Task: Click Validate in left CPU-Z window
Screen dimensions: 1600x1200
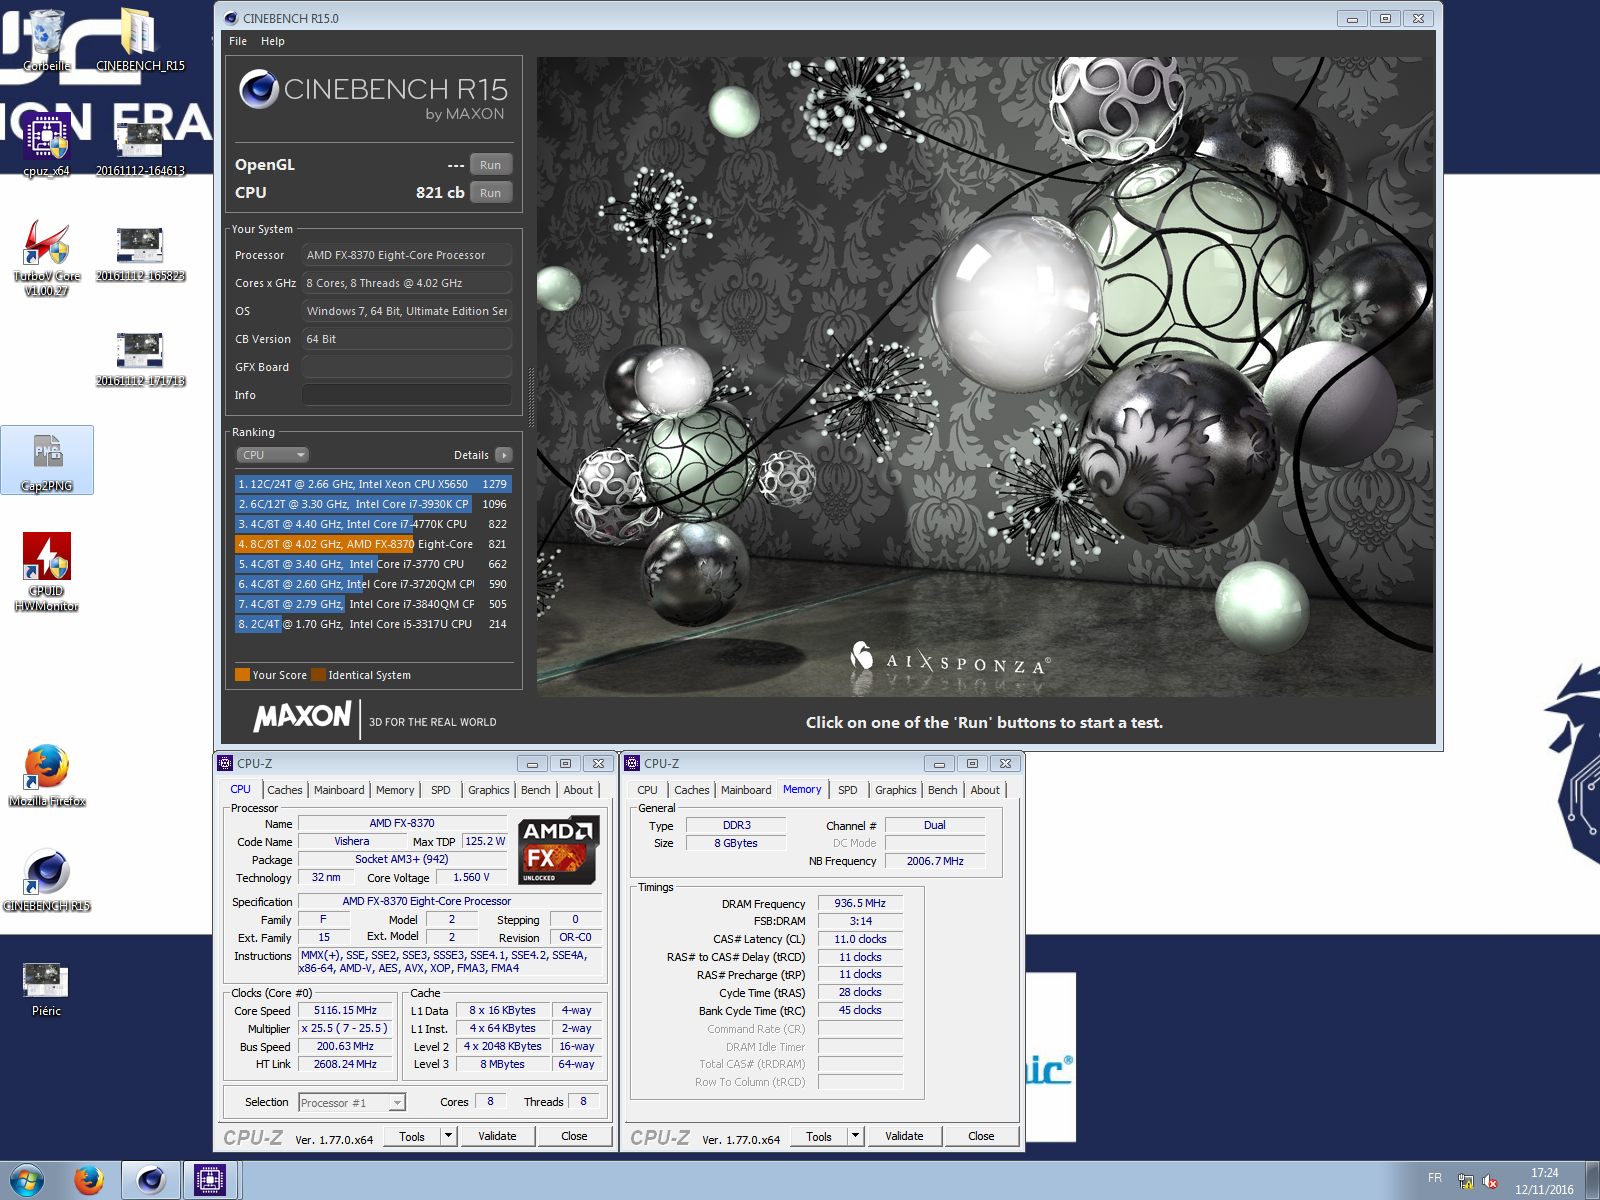Action: pyautogui.click(x=497, y=1136)
